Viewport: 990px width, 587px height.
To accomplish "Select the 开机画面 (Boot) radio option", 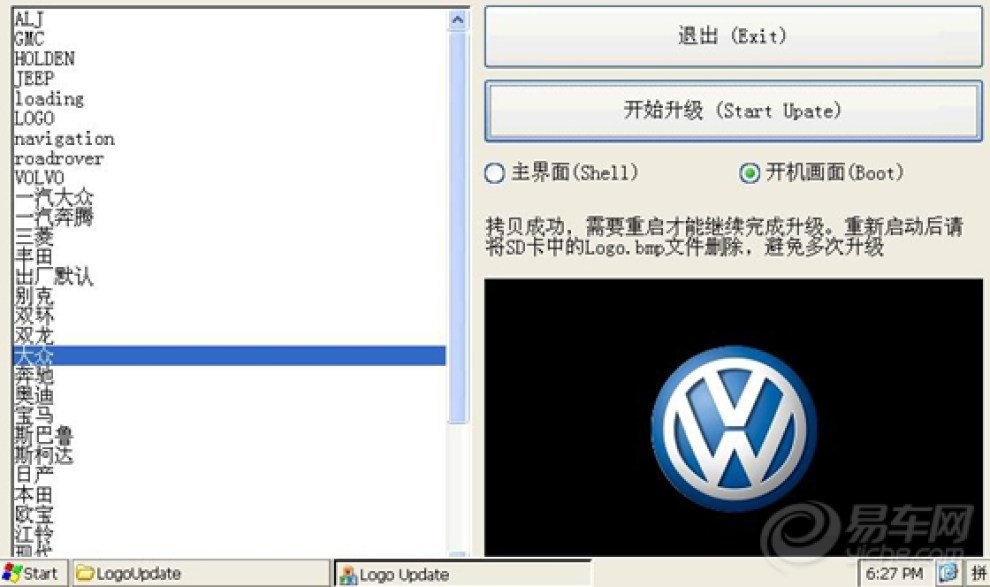I will [x=749, y=173].
